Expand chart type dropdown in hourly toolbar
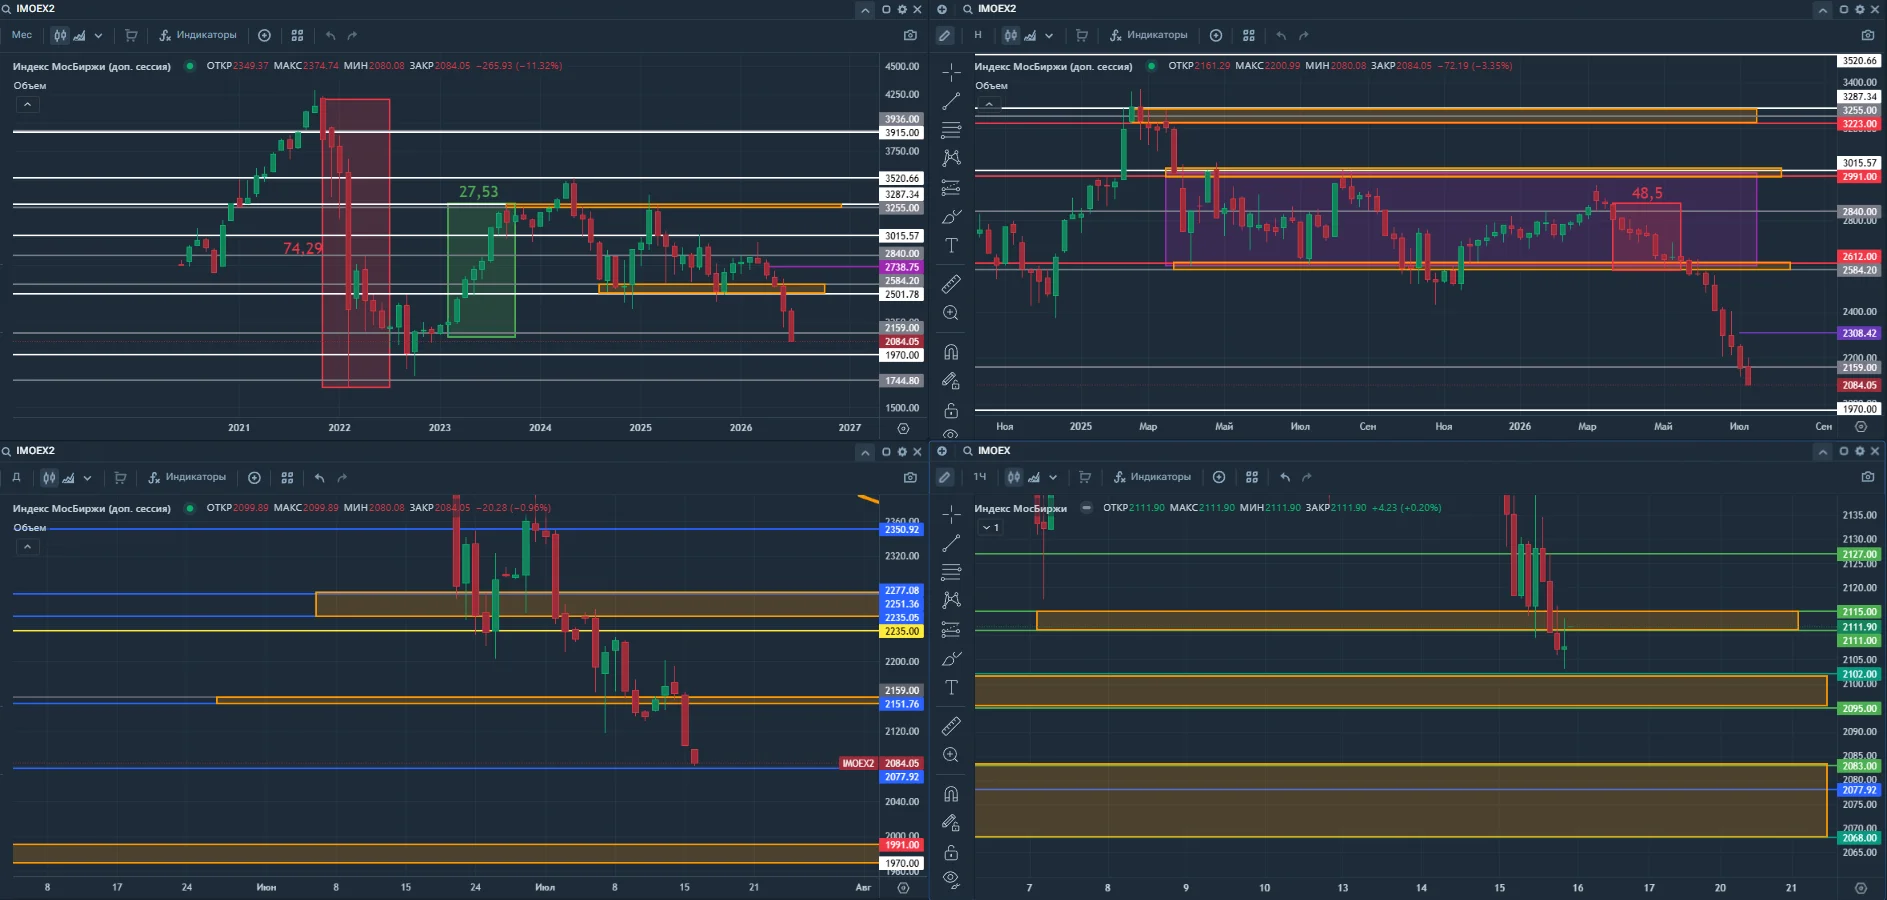This screenshot has height=900, width=1887. tap(1052, 477)
